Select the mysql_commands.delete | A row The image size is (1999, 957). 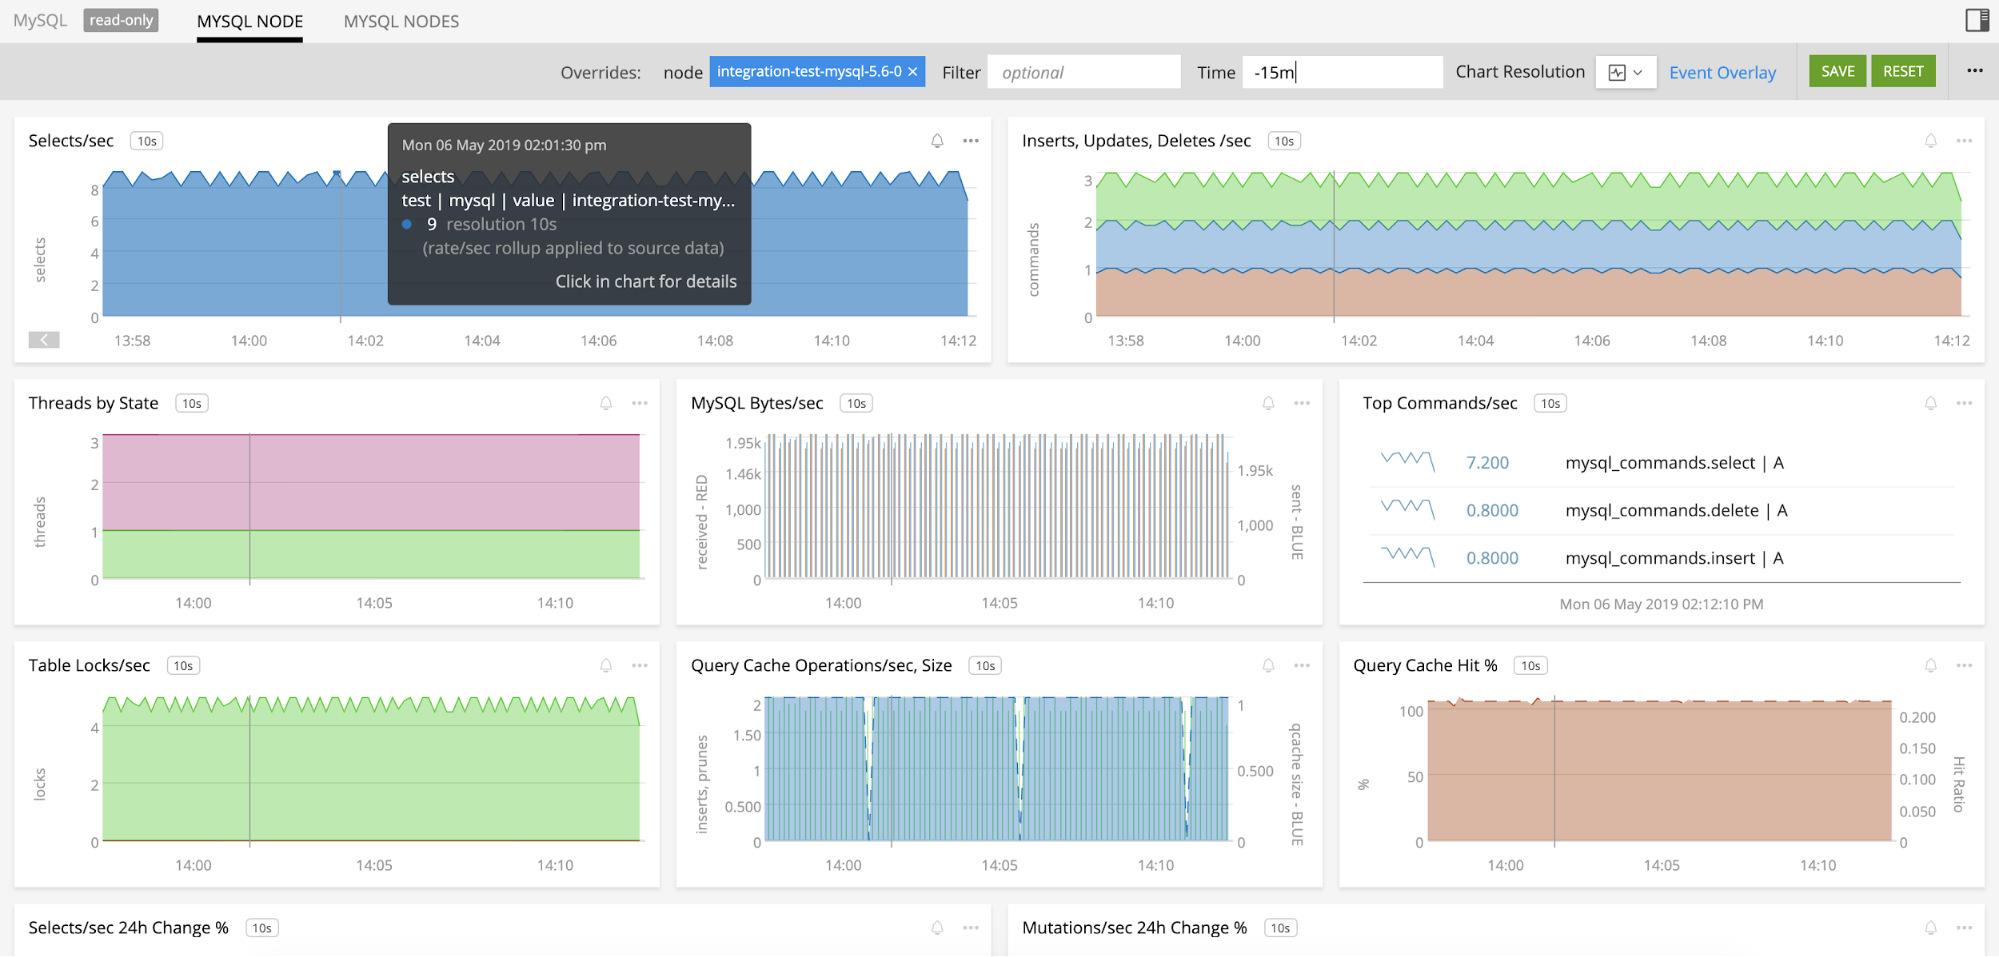tap(1661, 510)
